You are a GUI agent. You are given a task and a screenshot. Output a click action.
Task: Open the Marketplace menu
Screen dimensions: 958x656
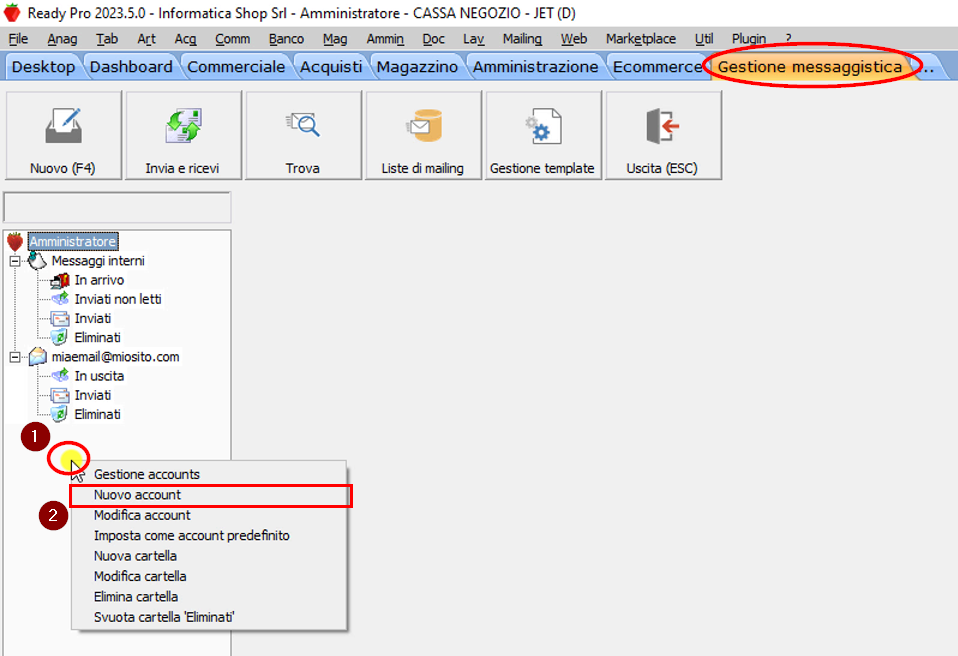tap(641, 39)
